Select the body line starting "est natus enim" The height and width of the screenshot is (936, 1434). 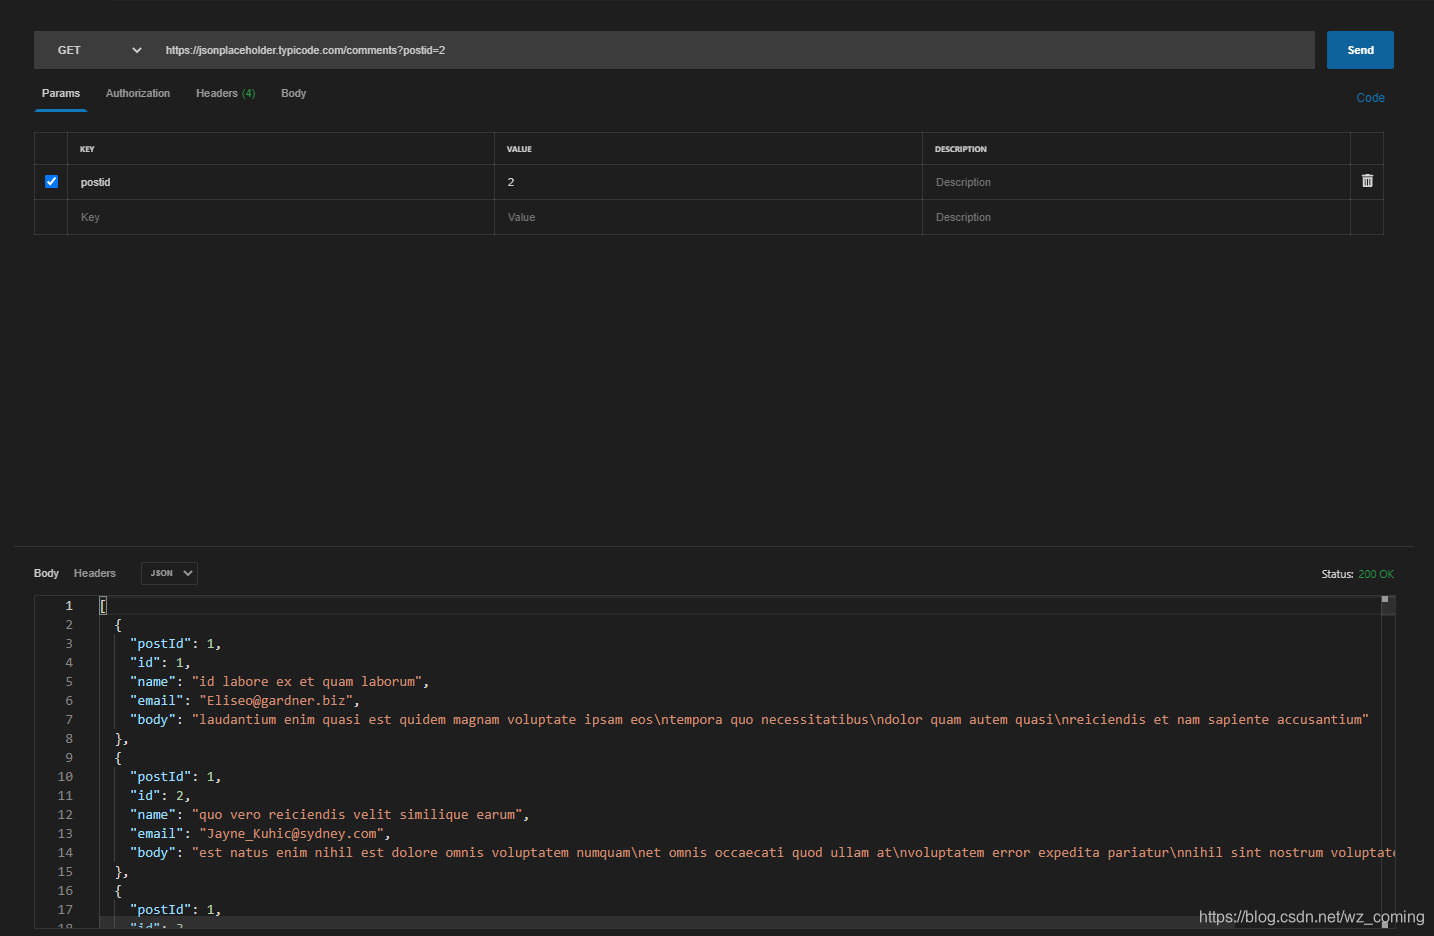[762, 853]
